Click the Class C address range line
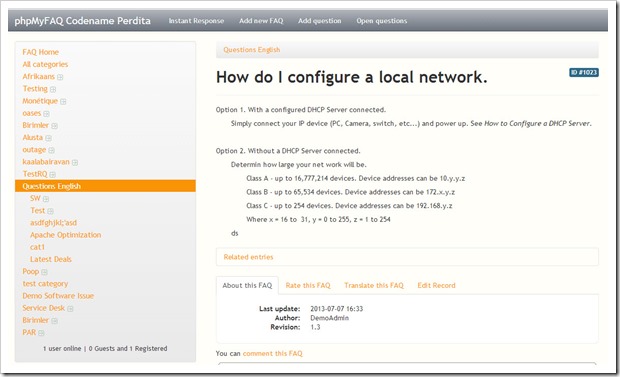This screenshot has height=377, width=620. 349,206
